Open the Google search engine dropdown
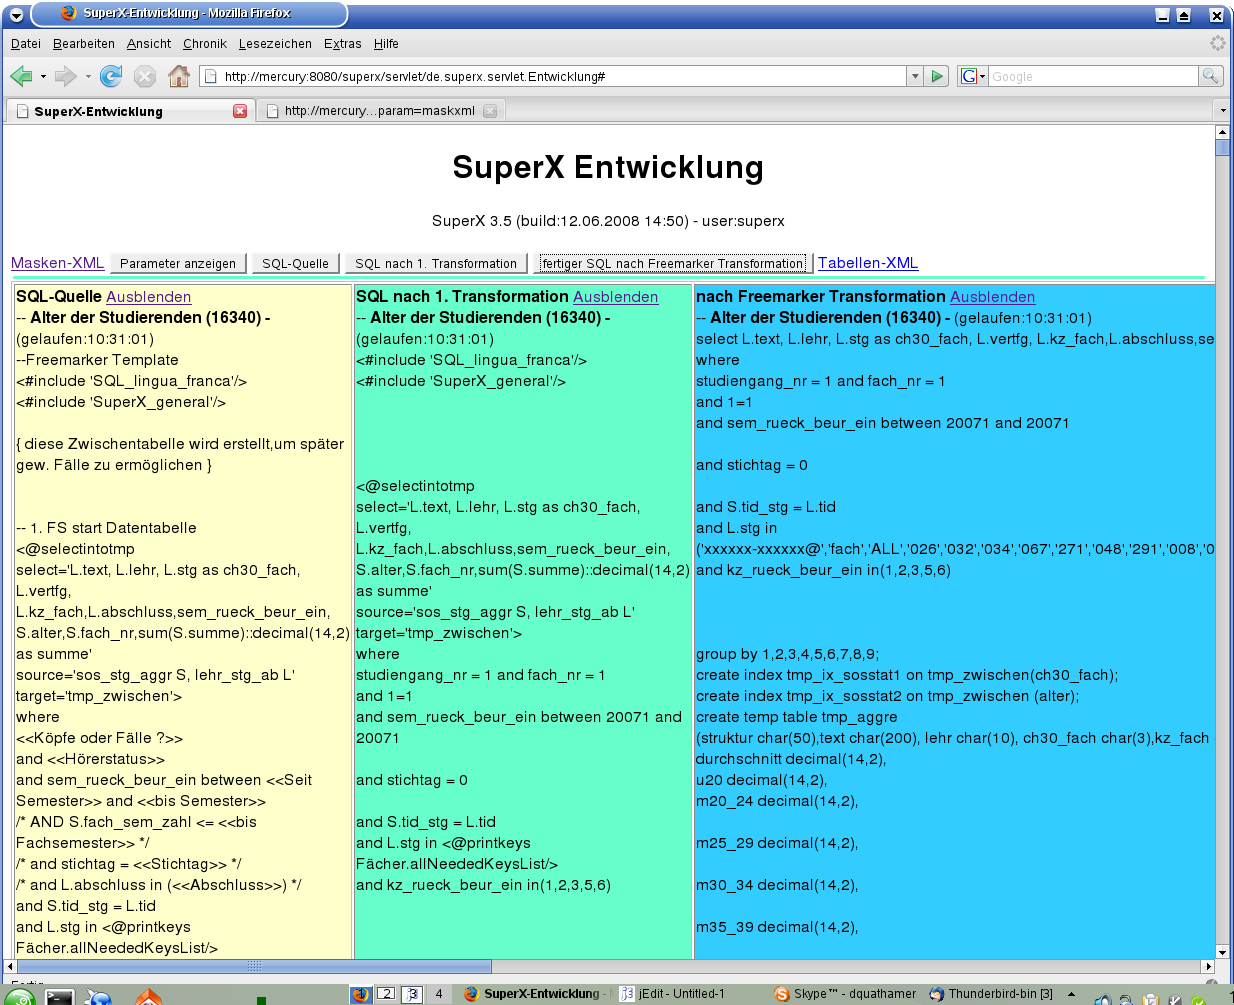 [x=972, y=76]
